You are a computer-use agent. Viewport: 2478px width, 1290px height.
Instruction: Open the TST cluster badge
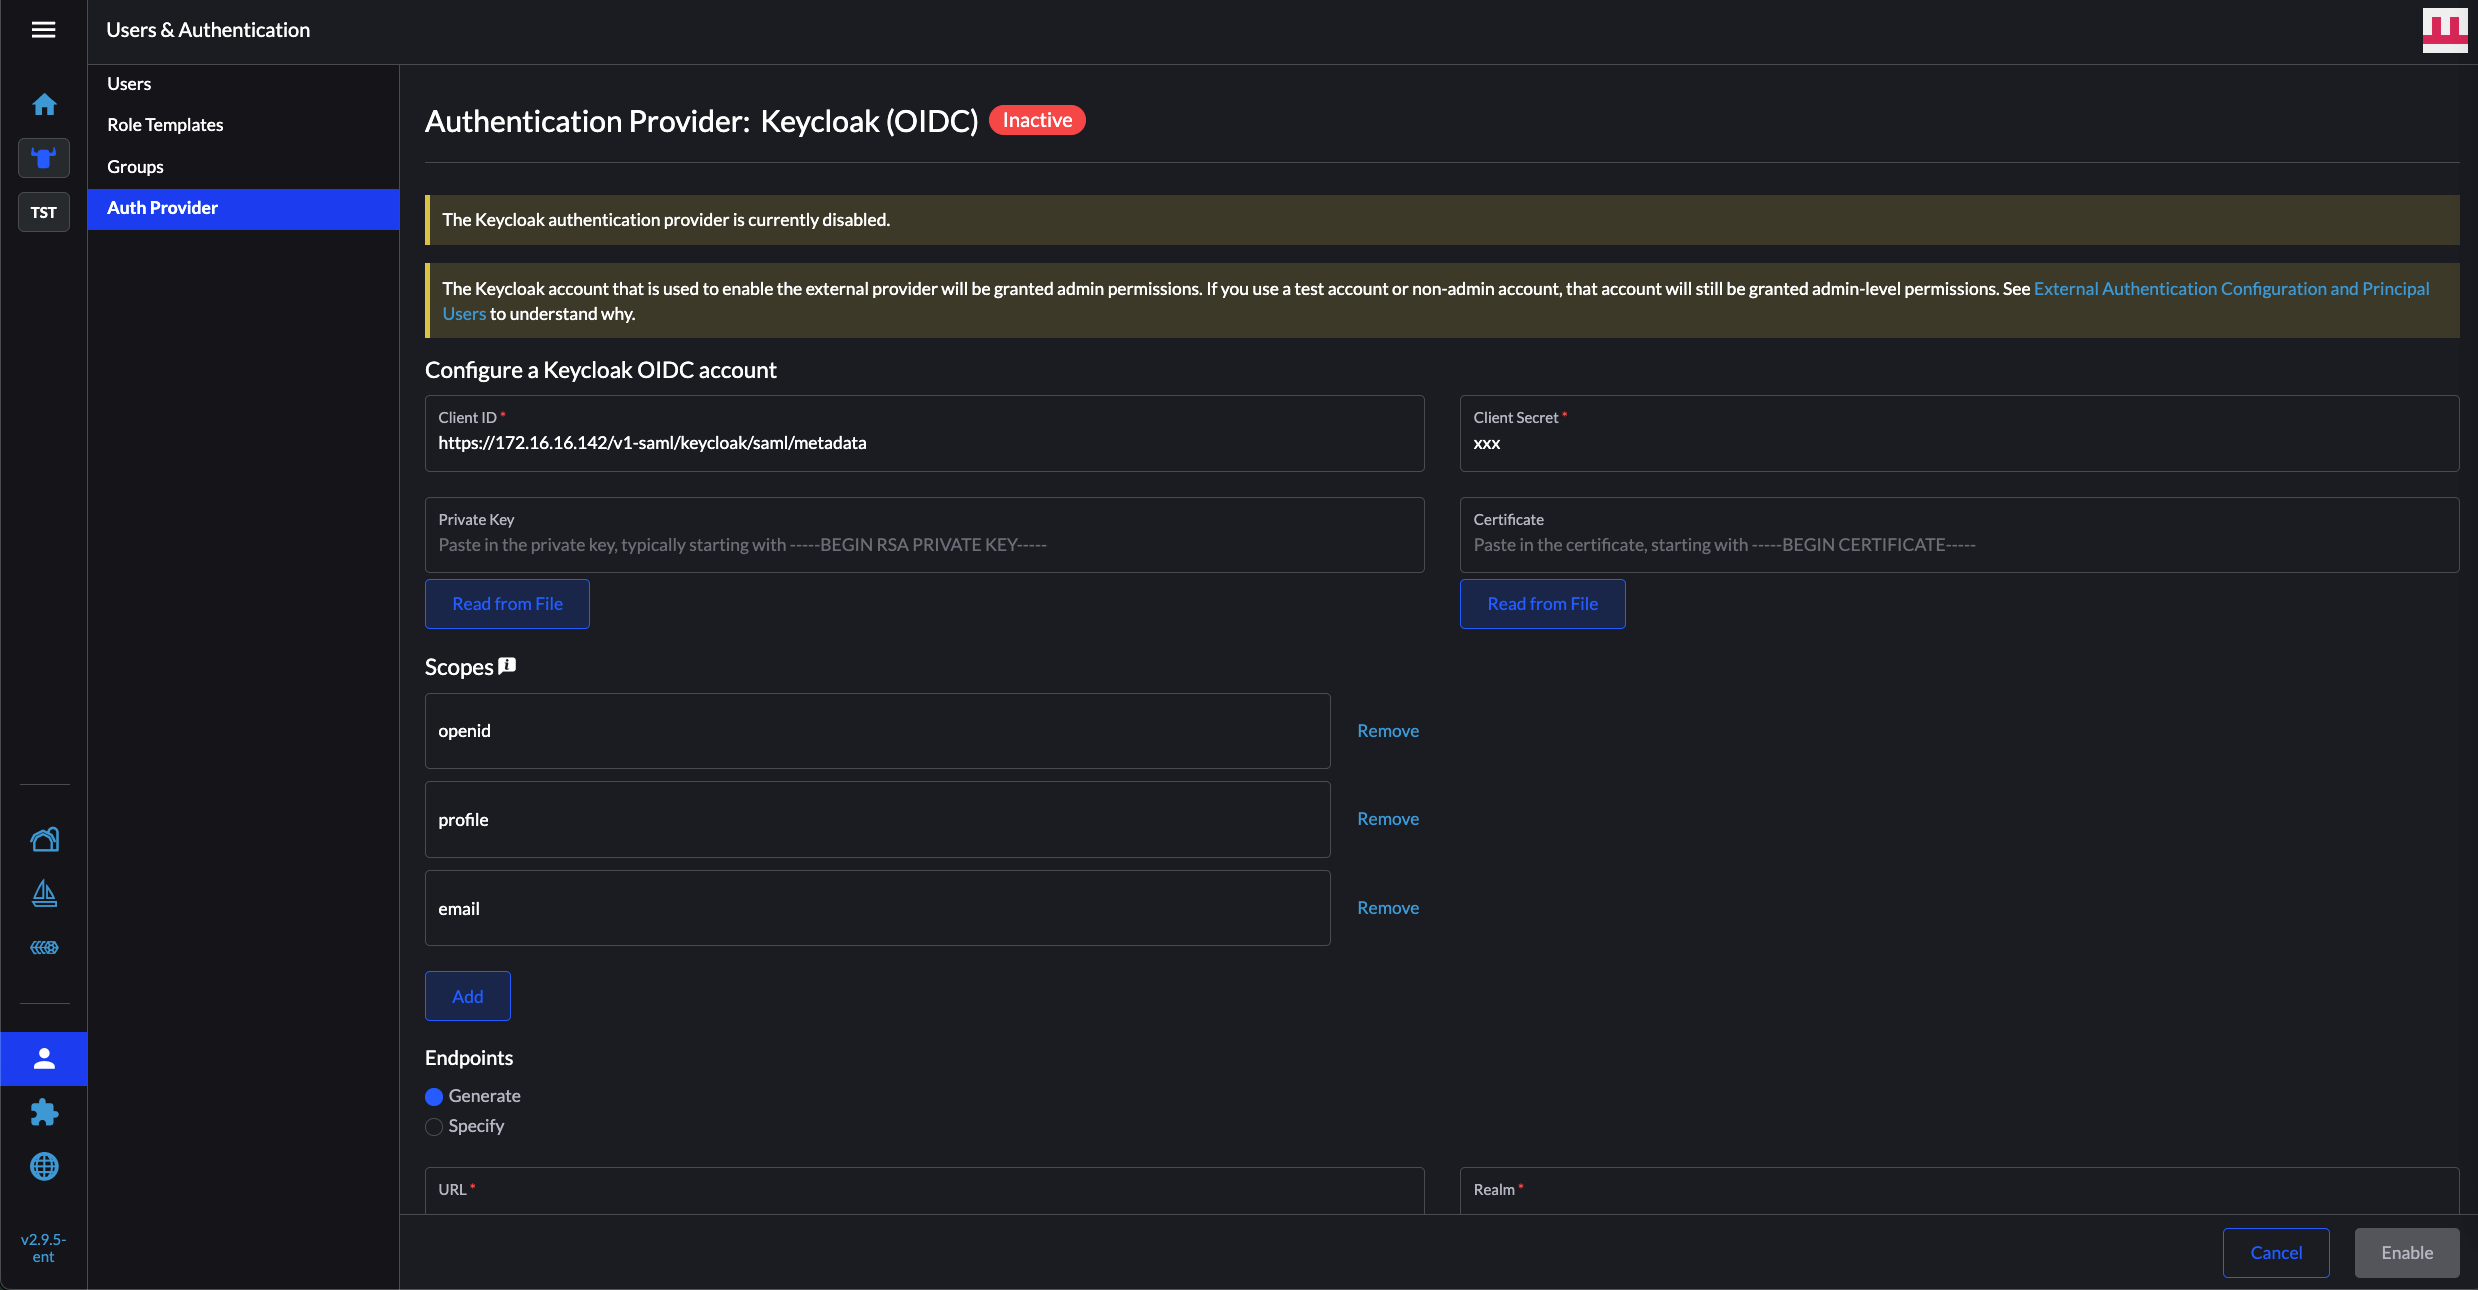(44, 212)
